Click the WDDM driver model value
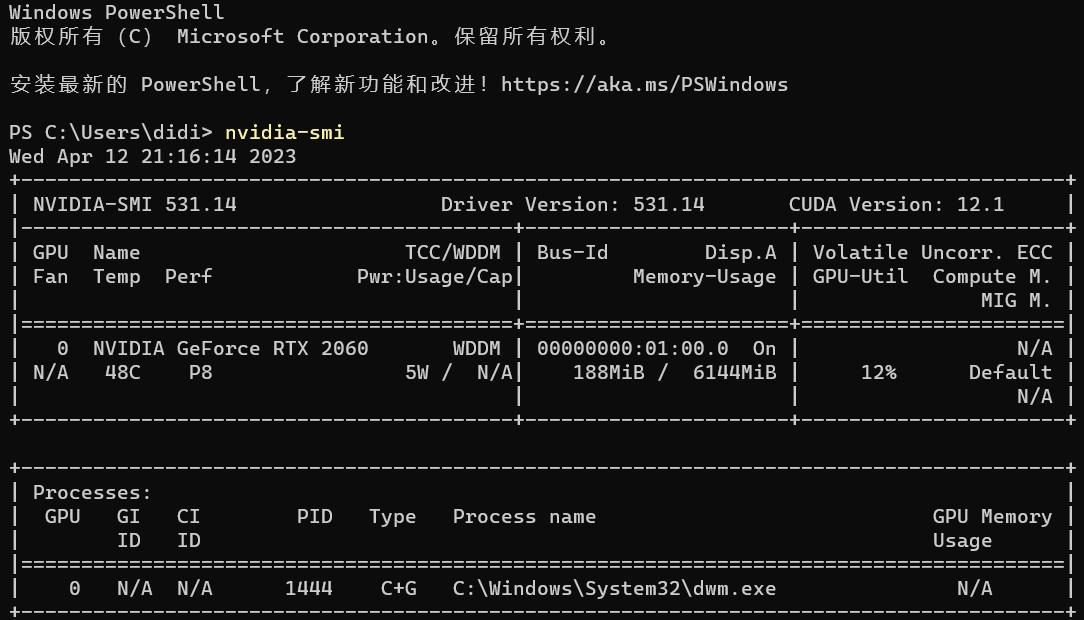This screenshot has width=1084, height=620. click(476, 348)
